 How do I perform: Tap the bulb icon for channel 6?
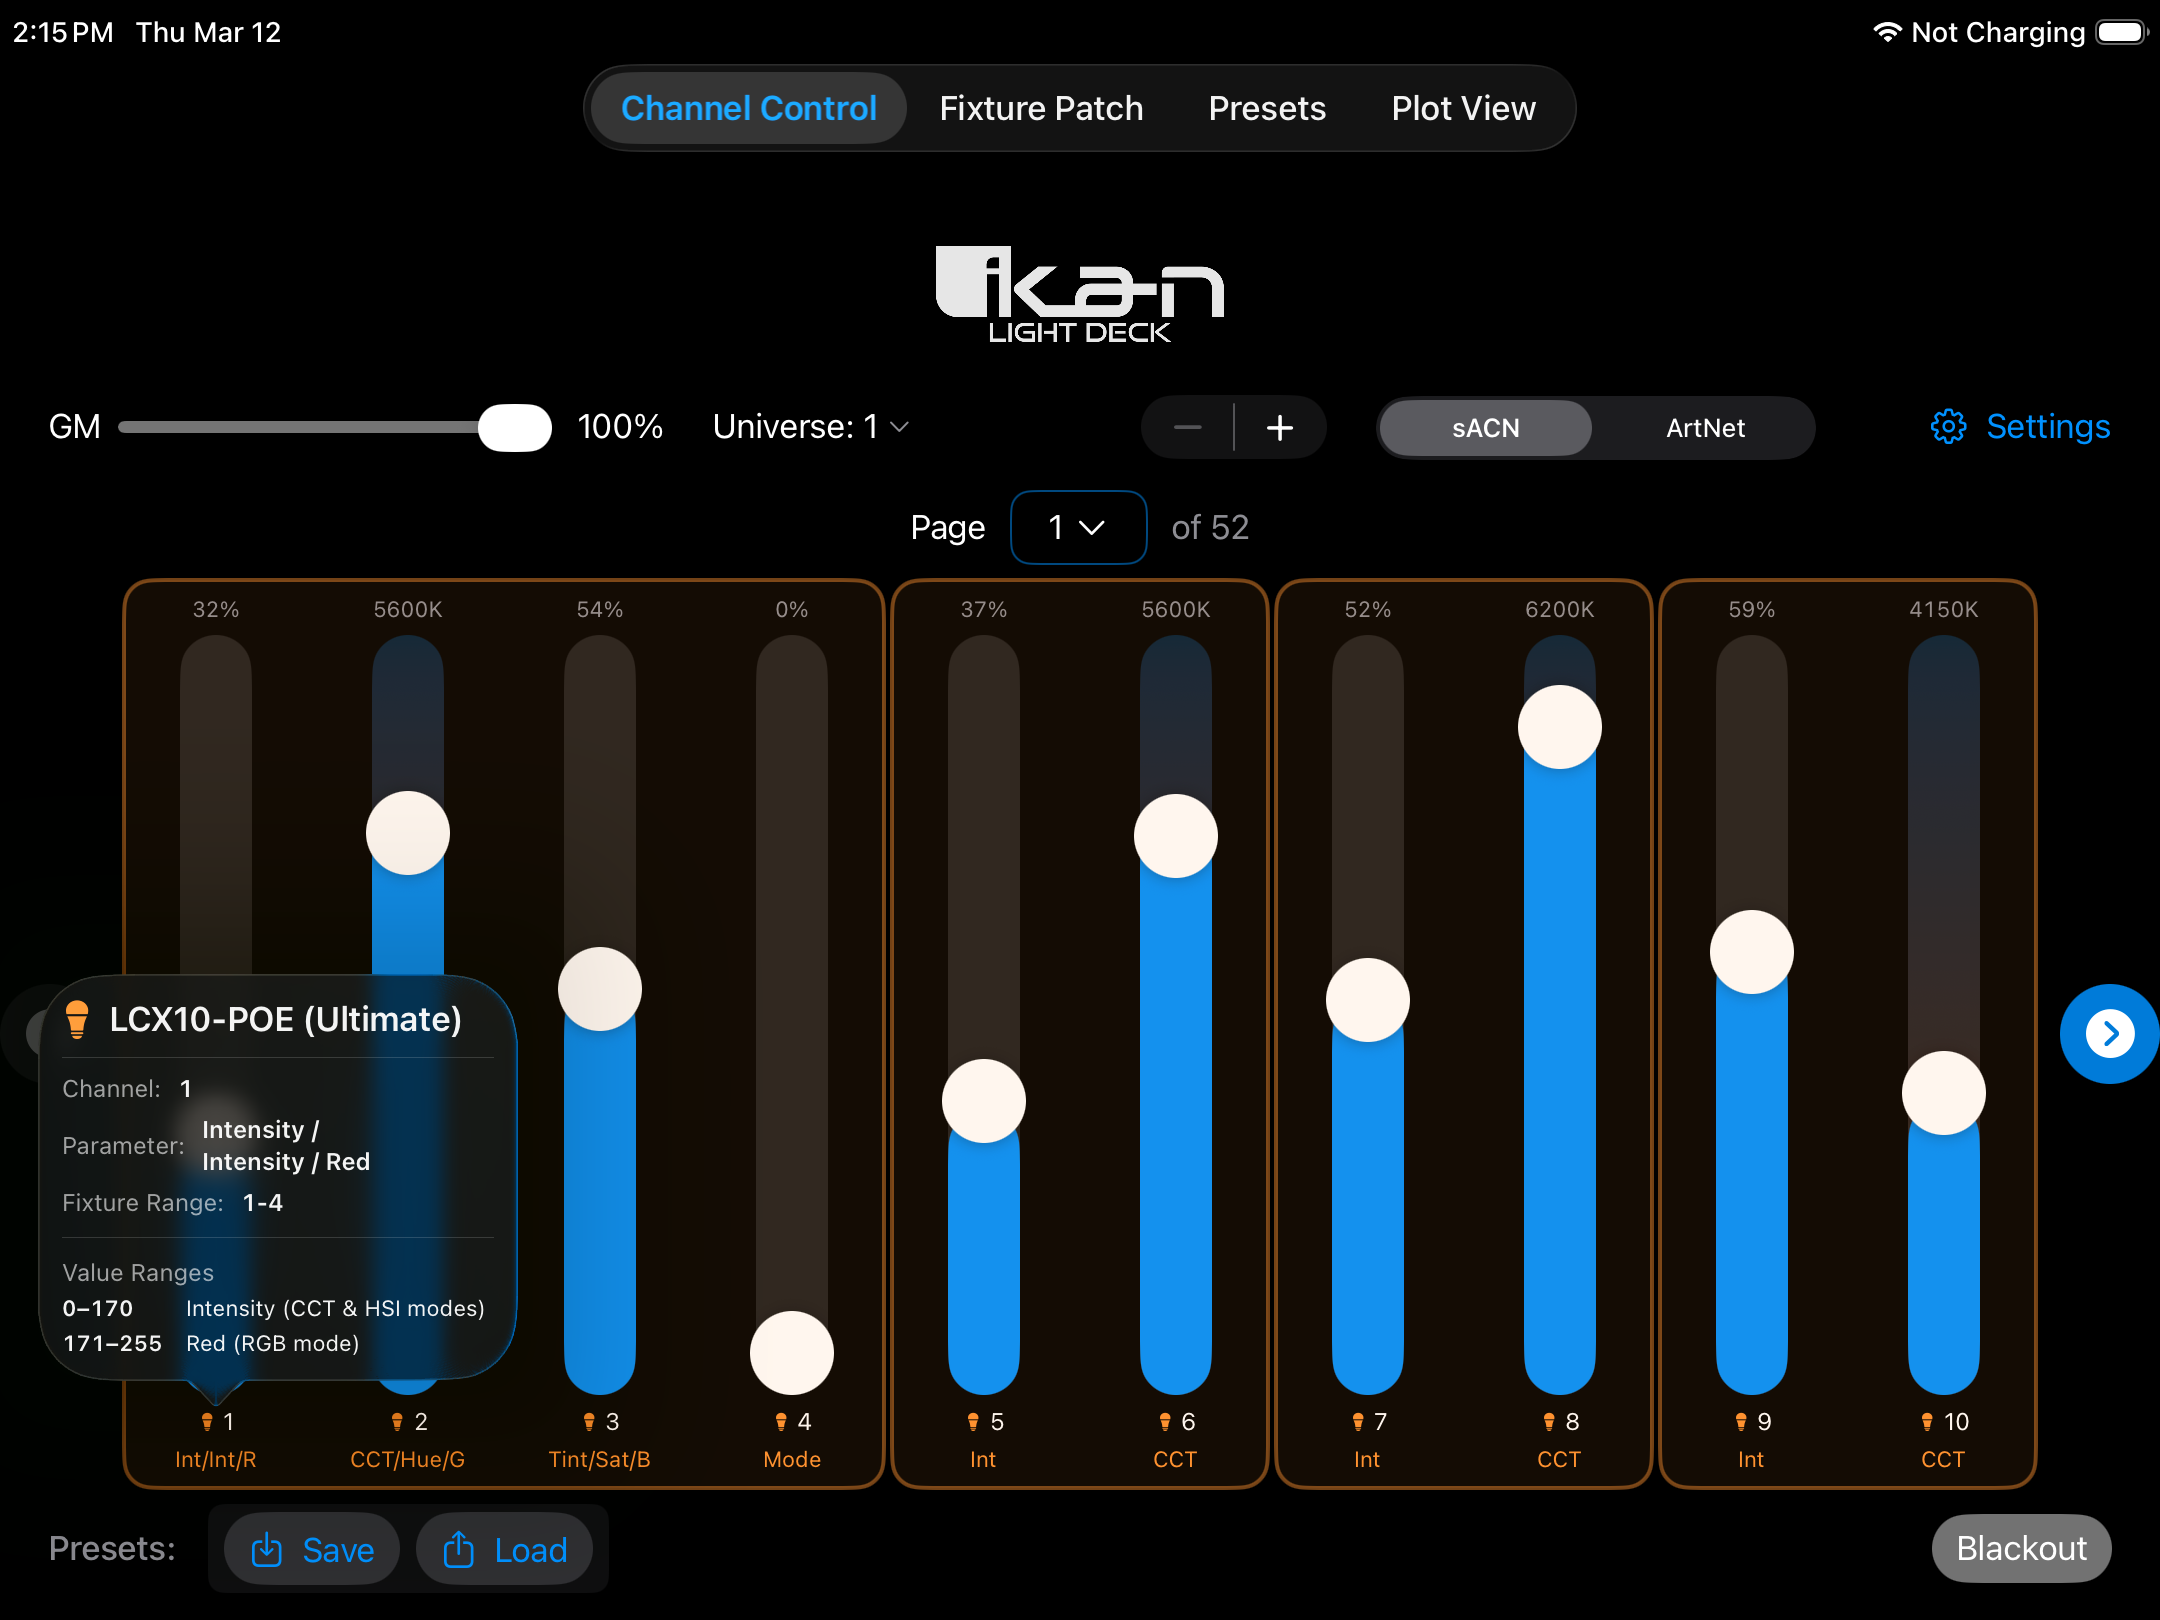[1166, 1421]
